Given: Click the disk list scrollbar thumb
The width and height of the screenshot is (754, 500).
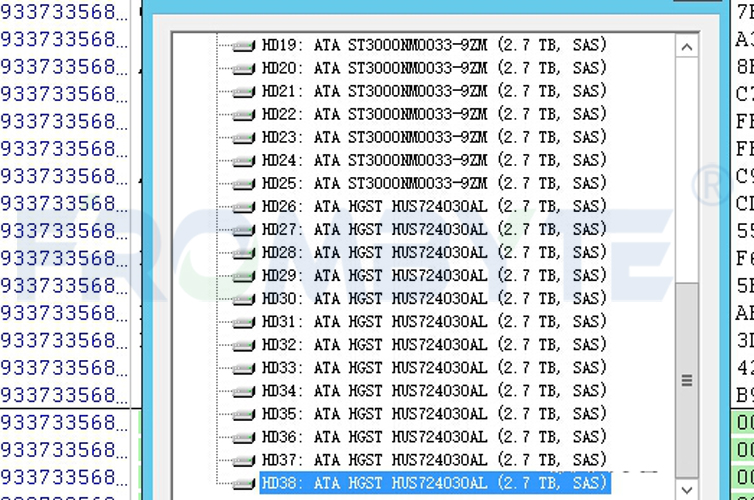Looking at the screenshot, I should point(687,380).
